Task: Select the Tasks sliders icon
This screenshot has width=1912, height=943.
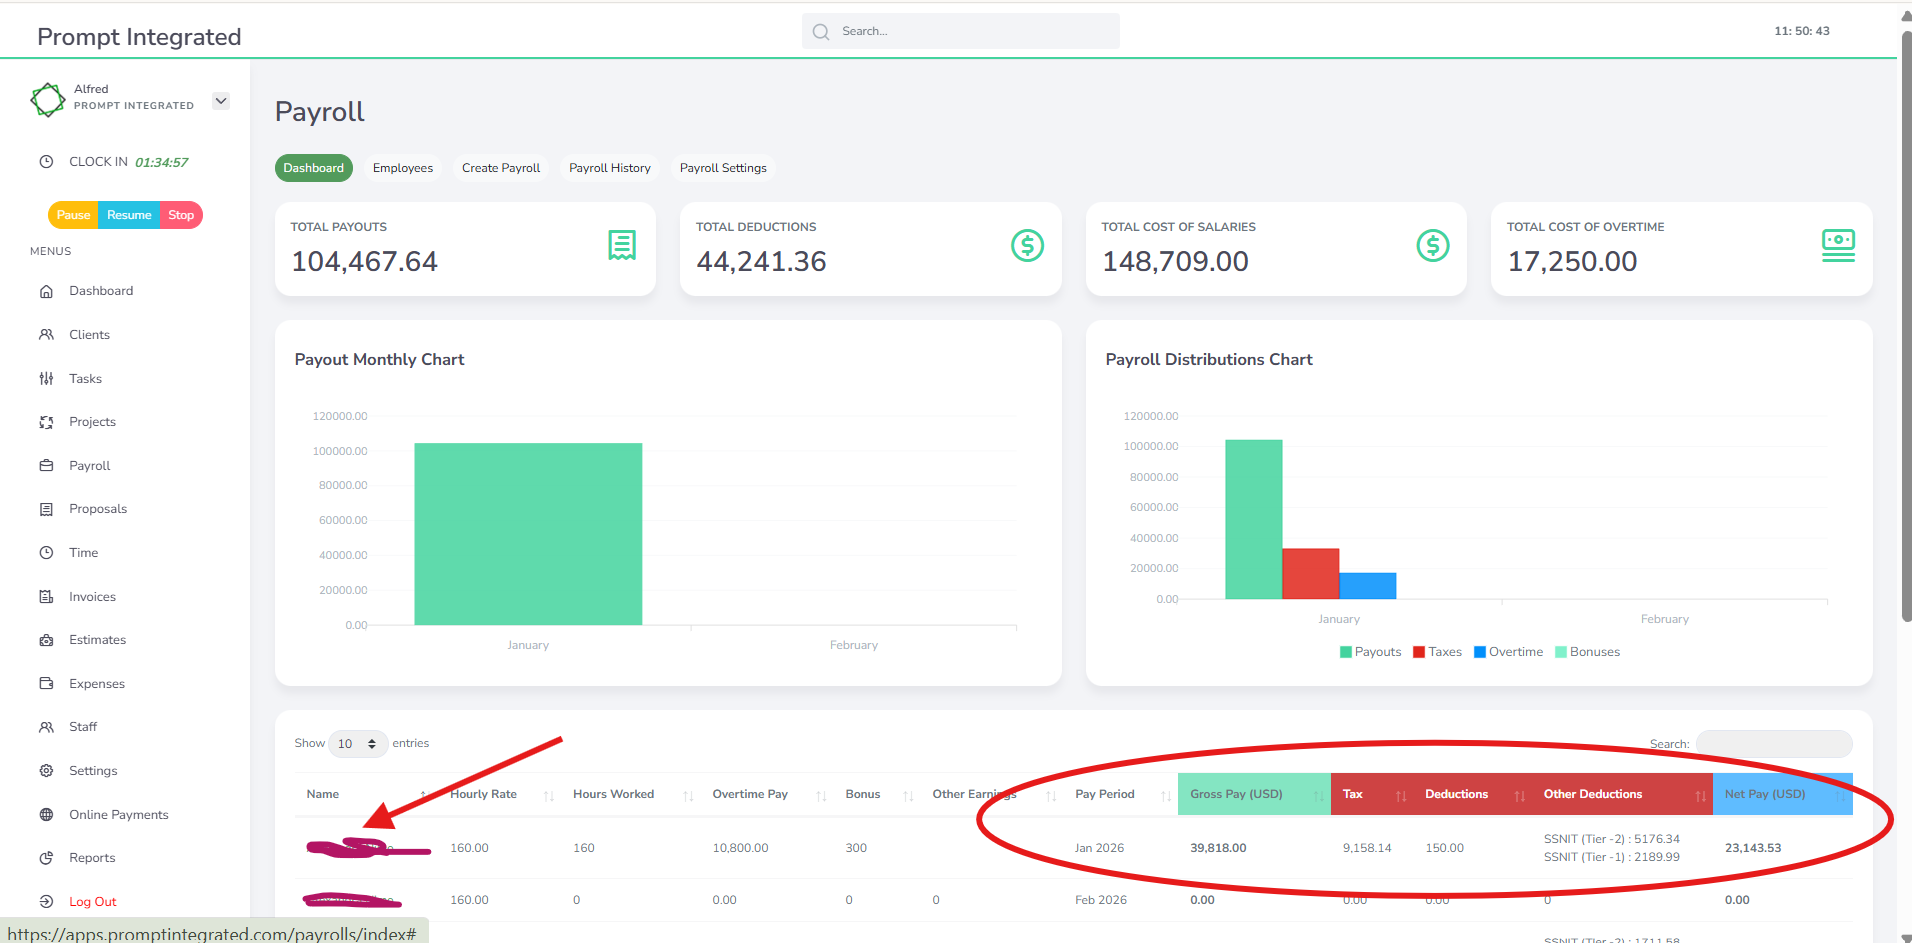Action: point(46,379)
